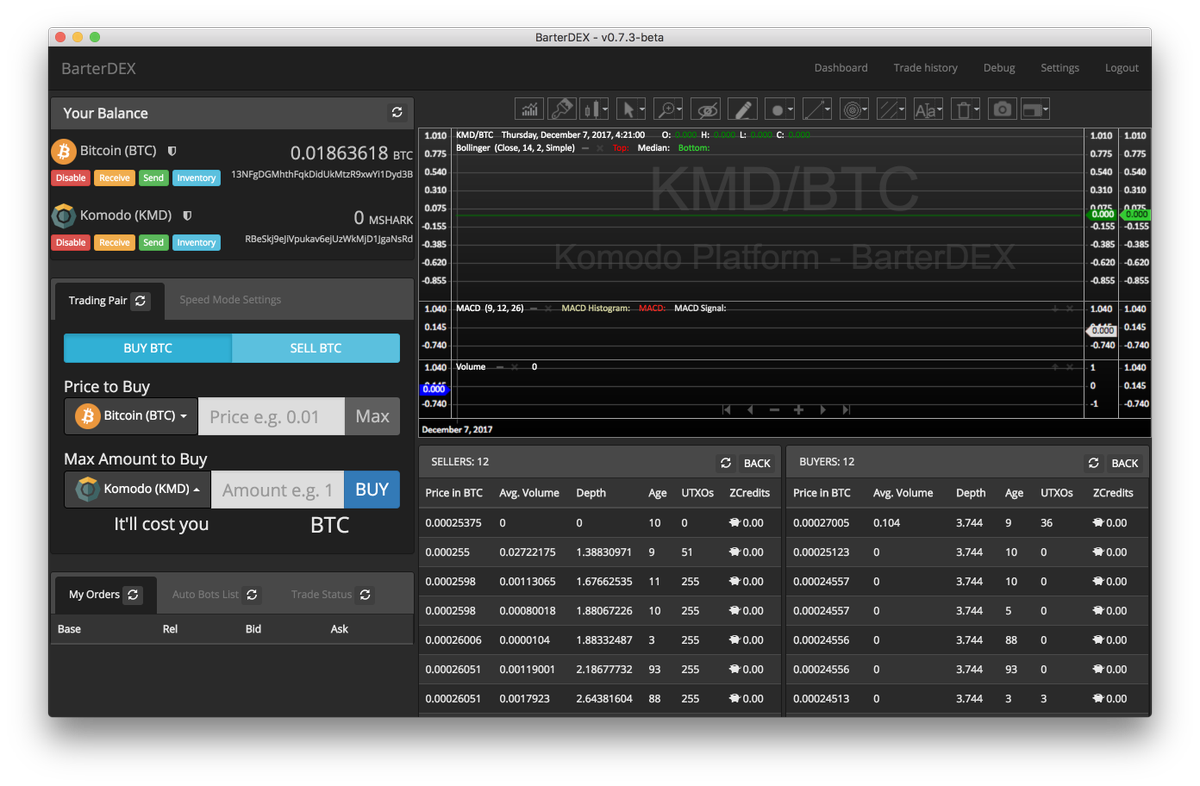Zoom out chart with minus control
1200x786 pixels.
pos(774,410)
